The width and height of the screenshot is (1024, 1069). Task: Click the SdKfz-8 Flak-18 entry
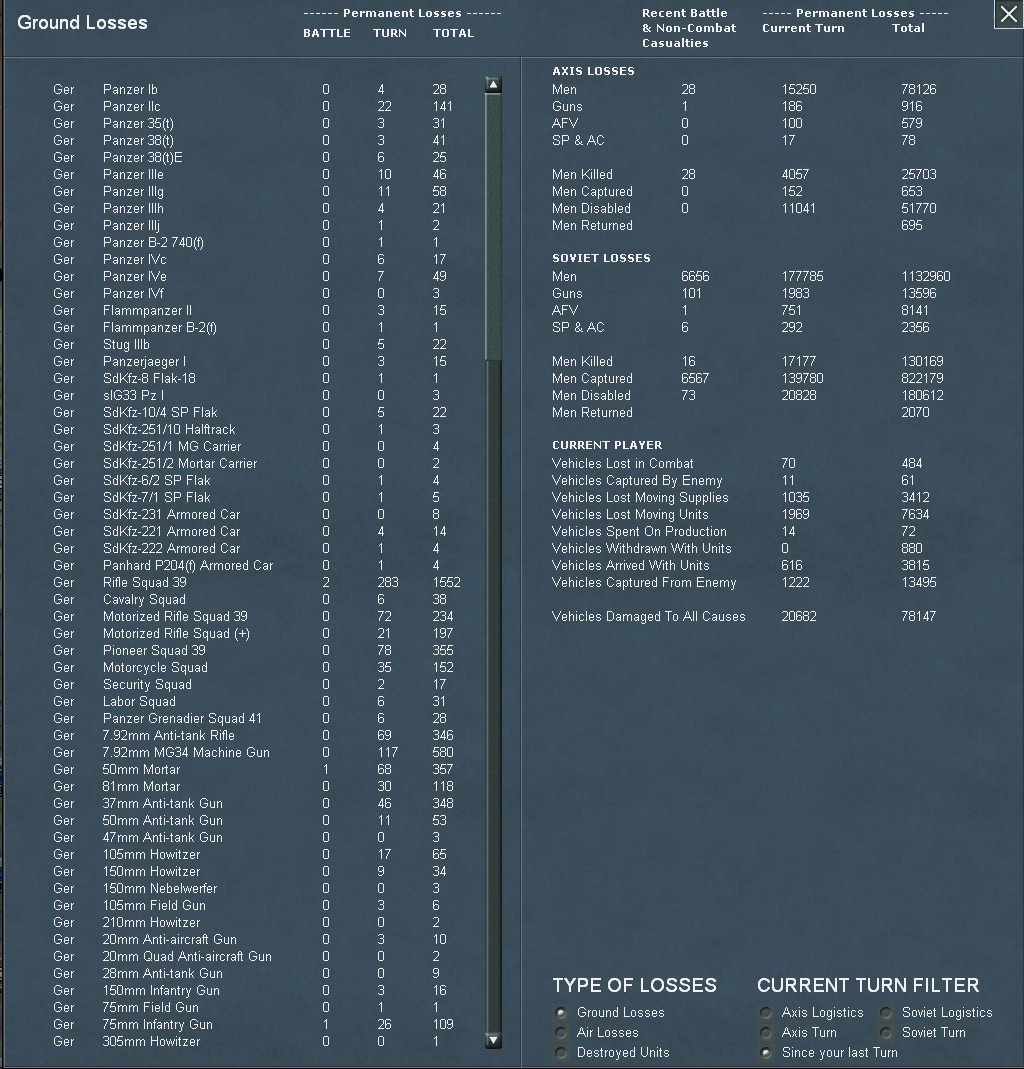149,378
